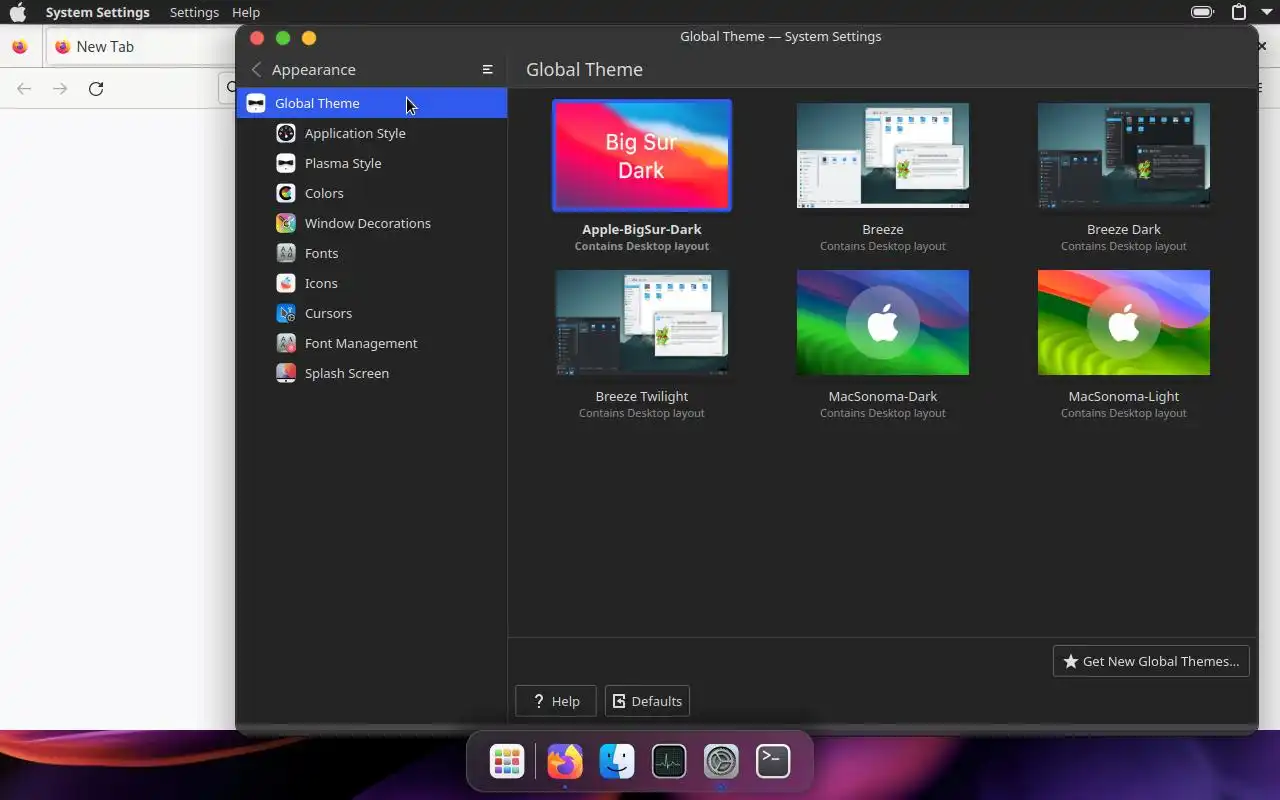Screen dimensions: 1280x800
Task: Open the Finder-style file manager in dock
Action: click(617, 762)
